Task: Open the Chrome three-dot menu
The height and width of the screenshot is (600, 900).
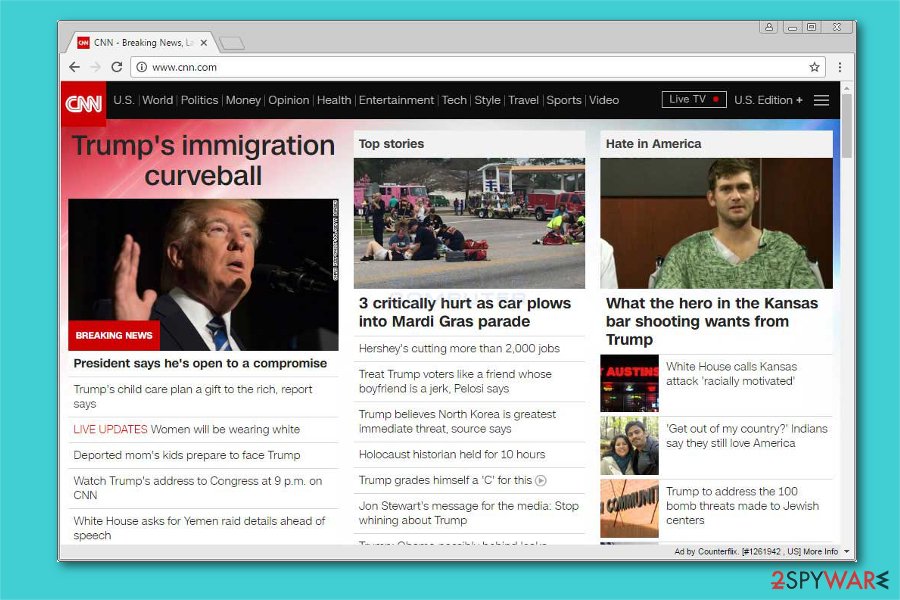Action: click(840, 67)
